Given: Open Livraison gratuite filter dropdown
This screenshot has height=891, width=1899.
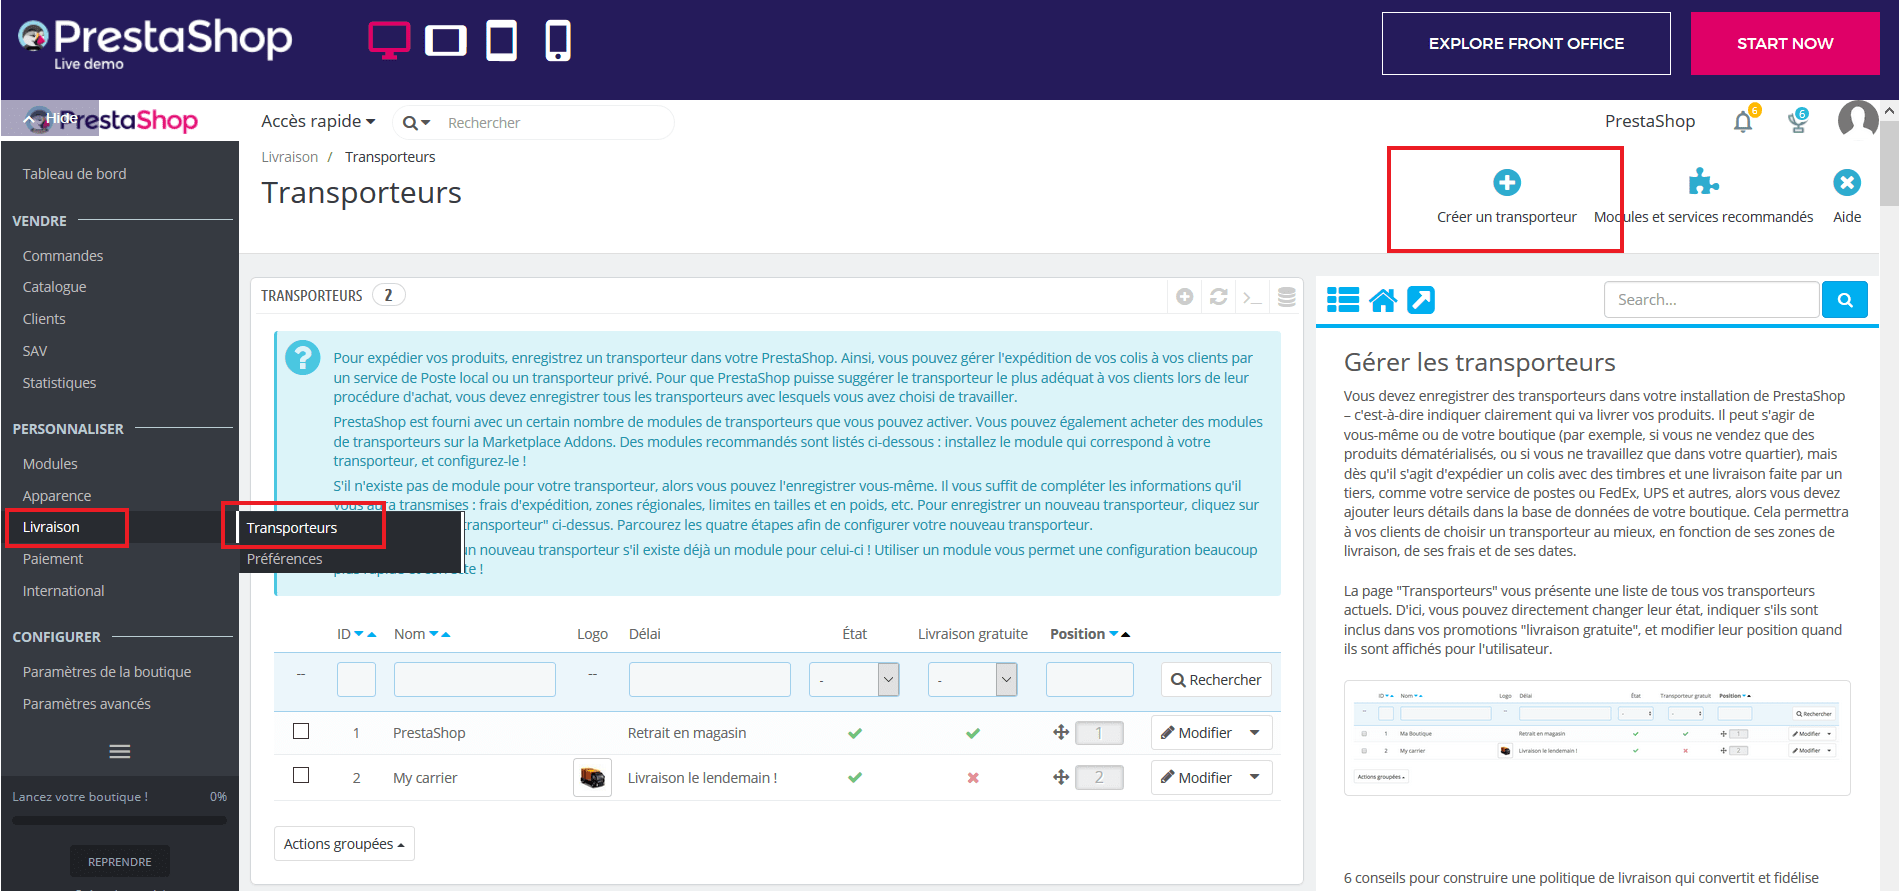Looking at the screenshot, I should pos(973,680).
